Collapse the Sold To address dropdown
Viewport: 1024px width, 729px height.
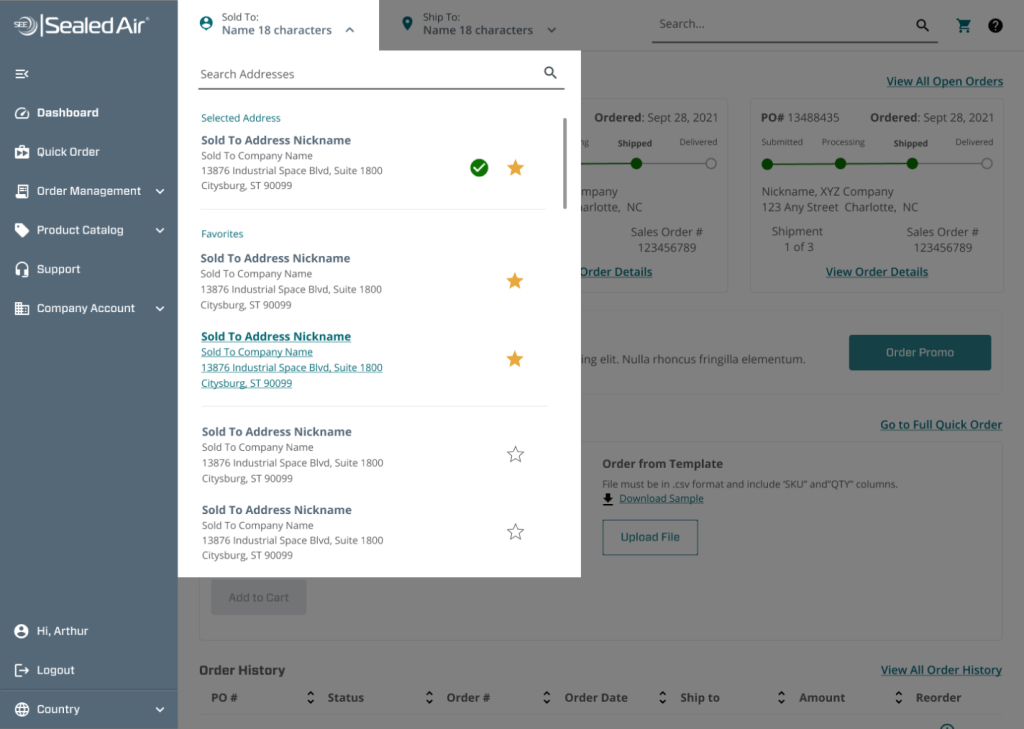(x=350, y=30)
